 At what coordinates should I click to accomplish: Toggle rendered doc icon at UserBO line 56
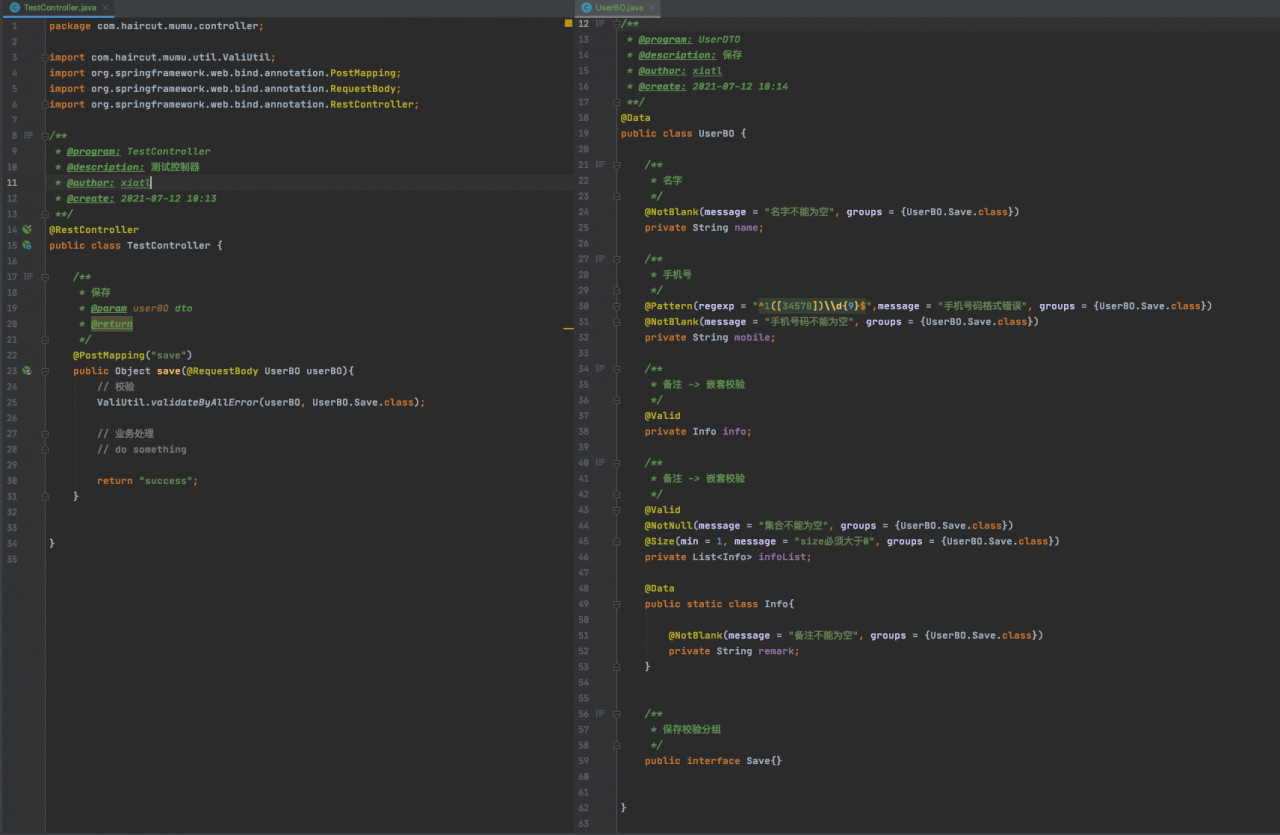point(600,714)
